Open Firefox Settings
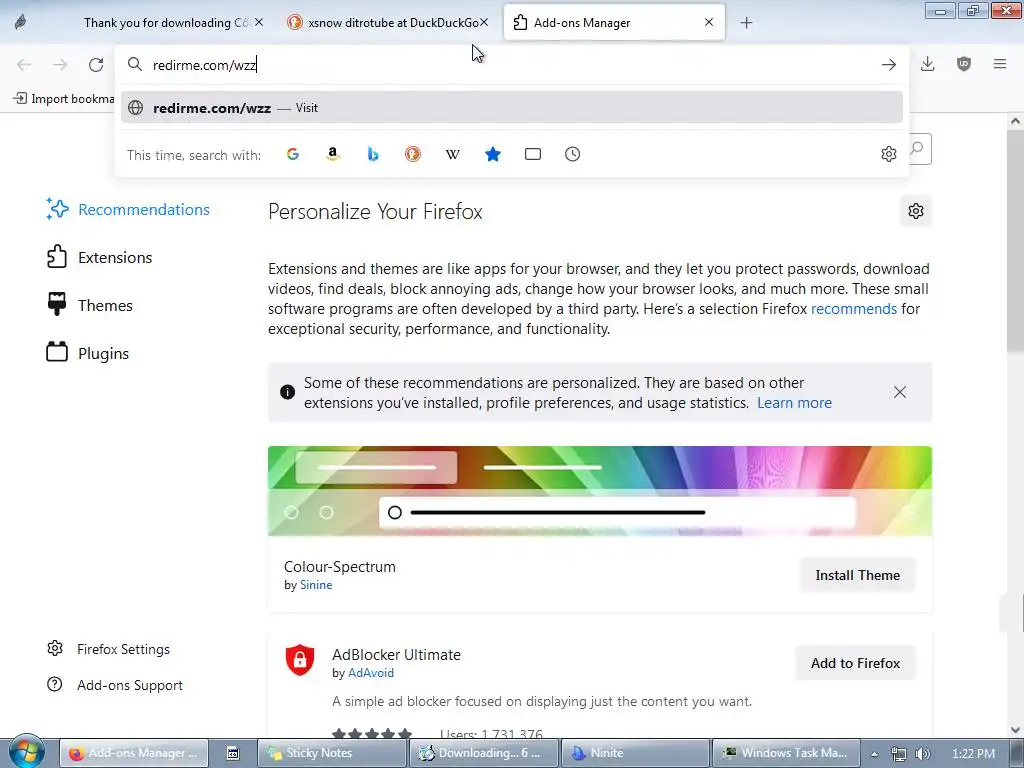Image resolution: width=1024 pixels, height=768 pixels. click(109, 649)
